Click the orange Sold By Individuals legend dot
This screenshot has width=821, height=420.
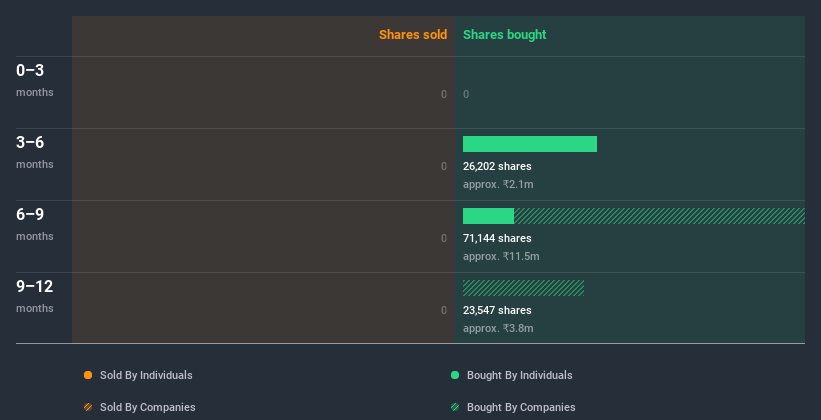coord(88,375)
